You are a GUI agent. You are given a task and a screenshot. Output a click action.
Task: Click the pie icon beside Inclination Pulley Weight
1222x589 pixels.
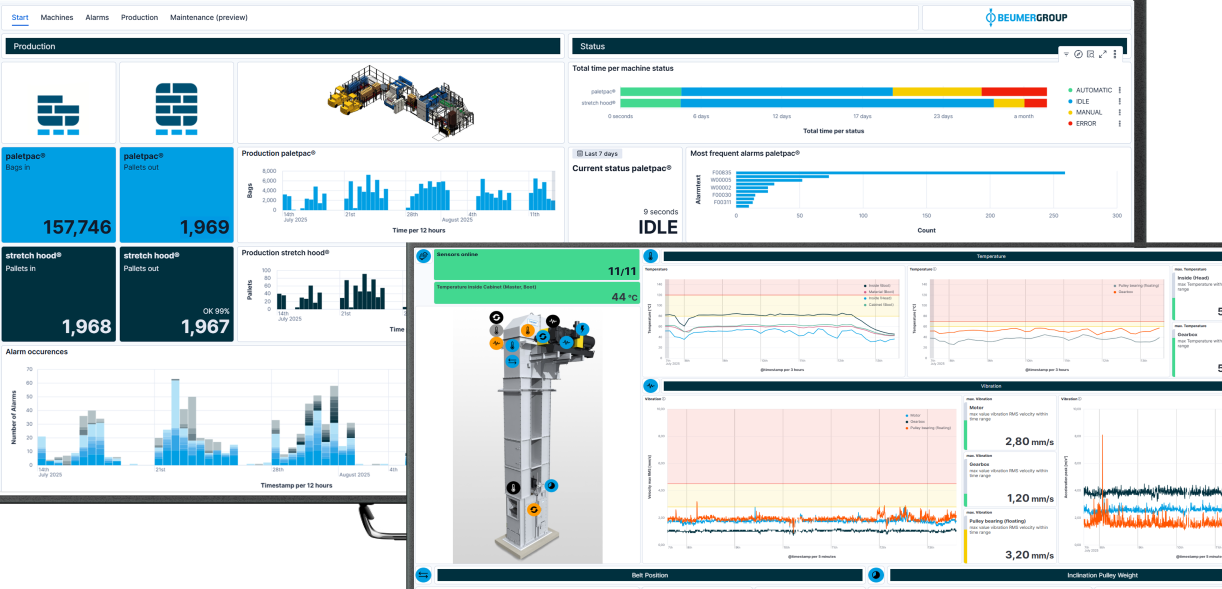pyautogui.click(x=876, y=575)
